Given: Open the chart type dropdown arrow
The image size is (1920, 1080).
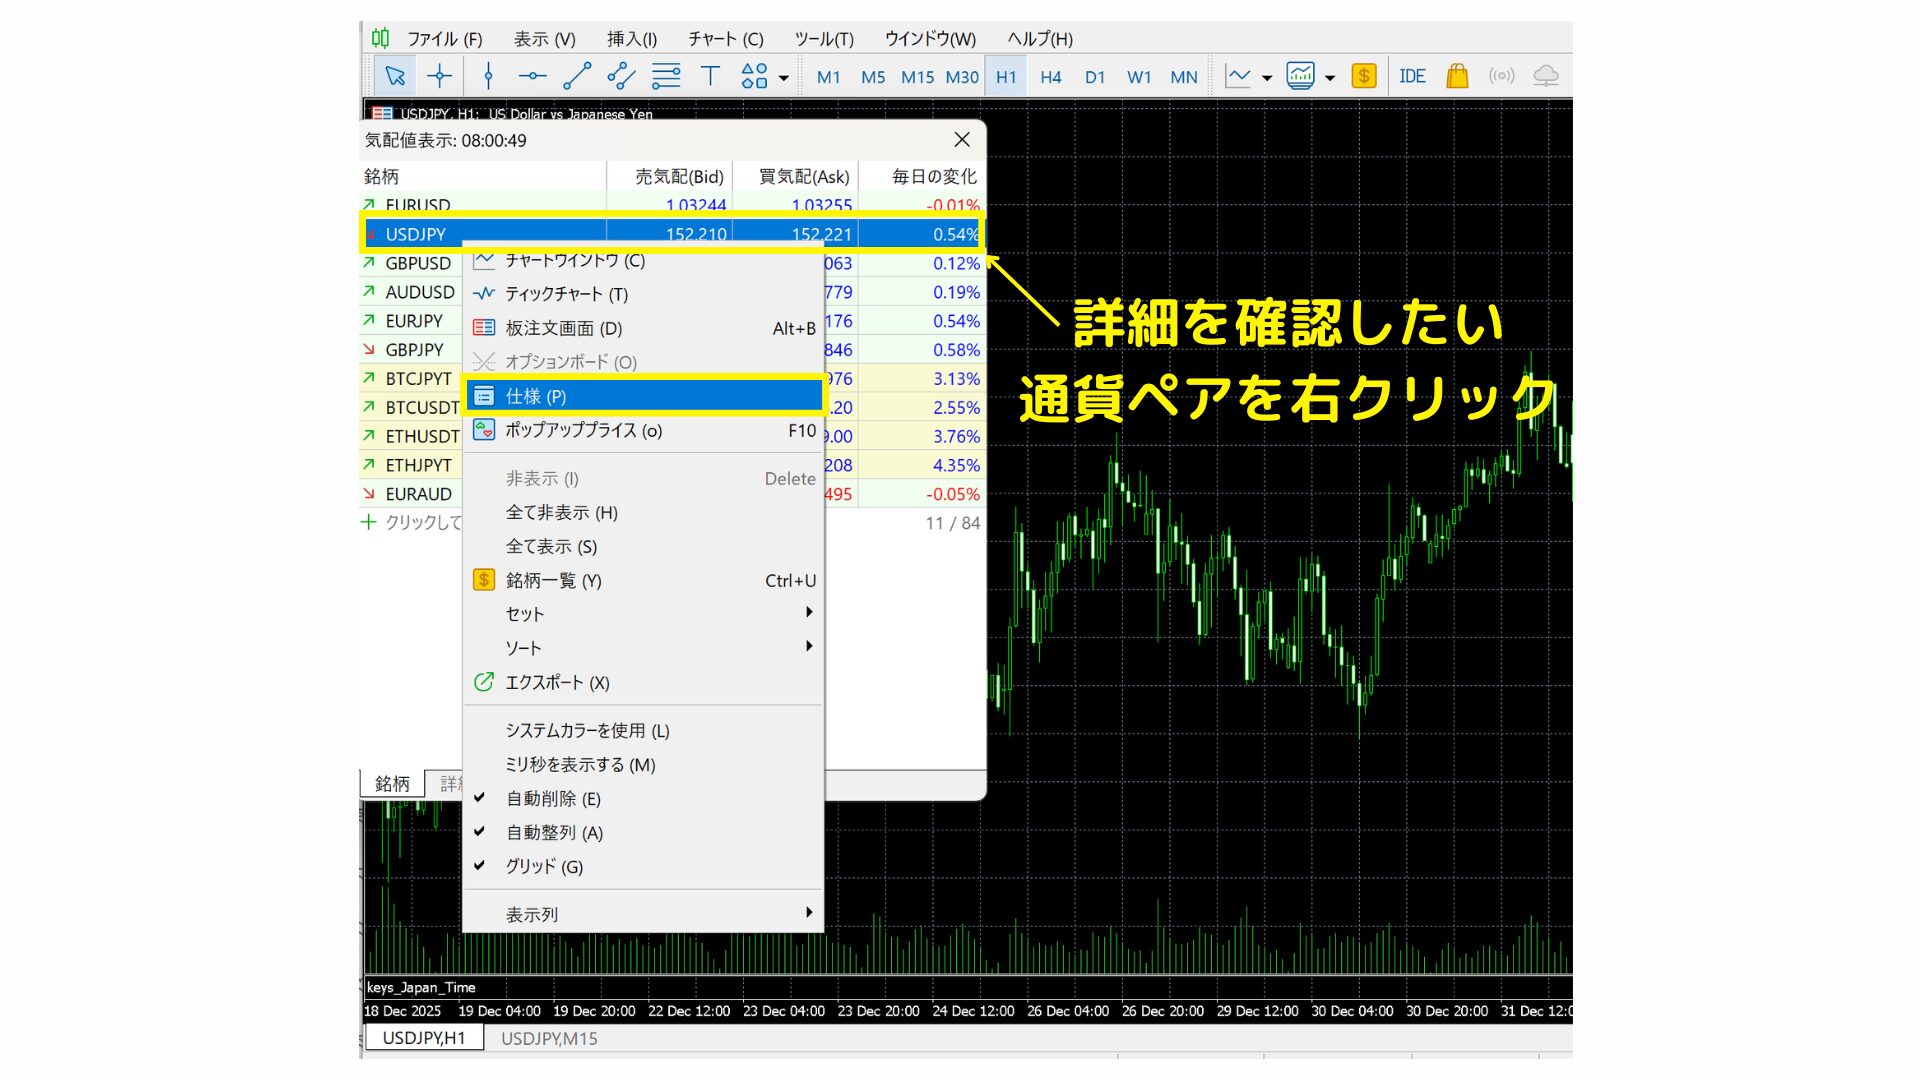Looking at the screenshot, I should point(1267,77).
